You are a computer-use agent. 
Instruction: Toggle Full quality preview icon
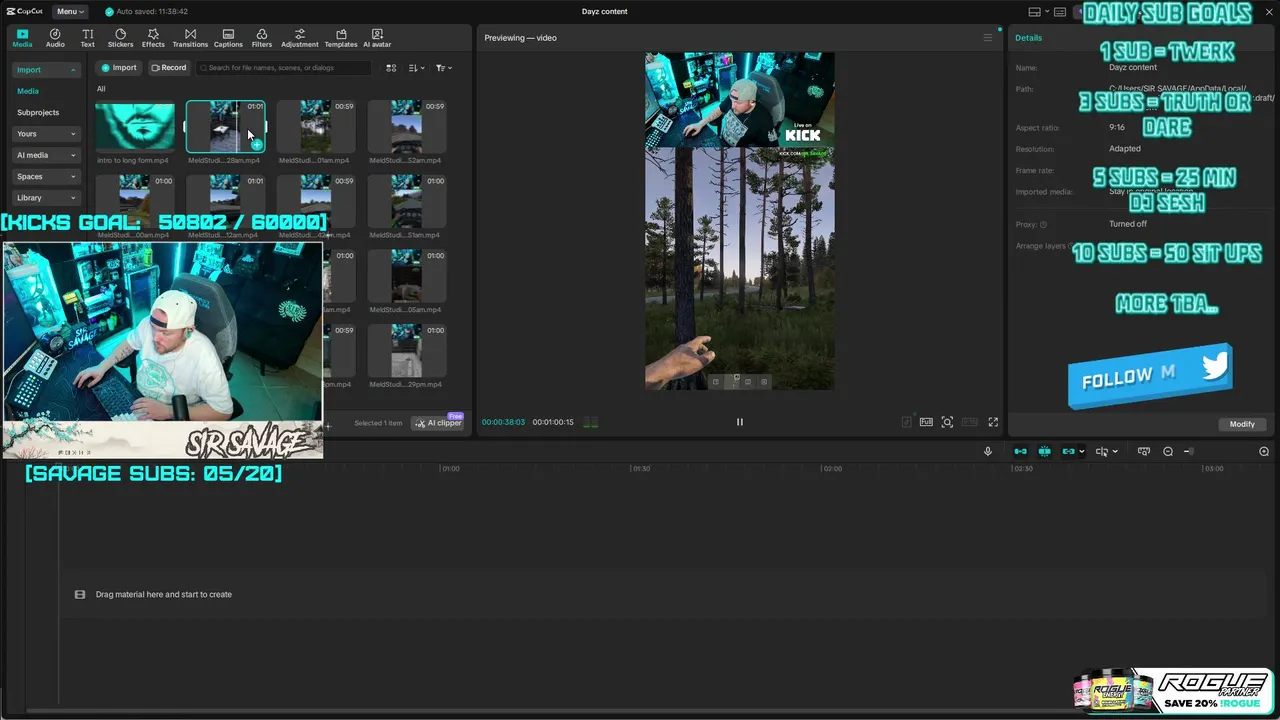pyautogui.click(x=926, y=422)
